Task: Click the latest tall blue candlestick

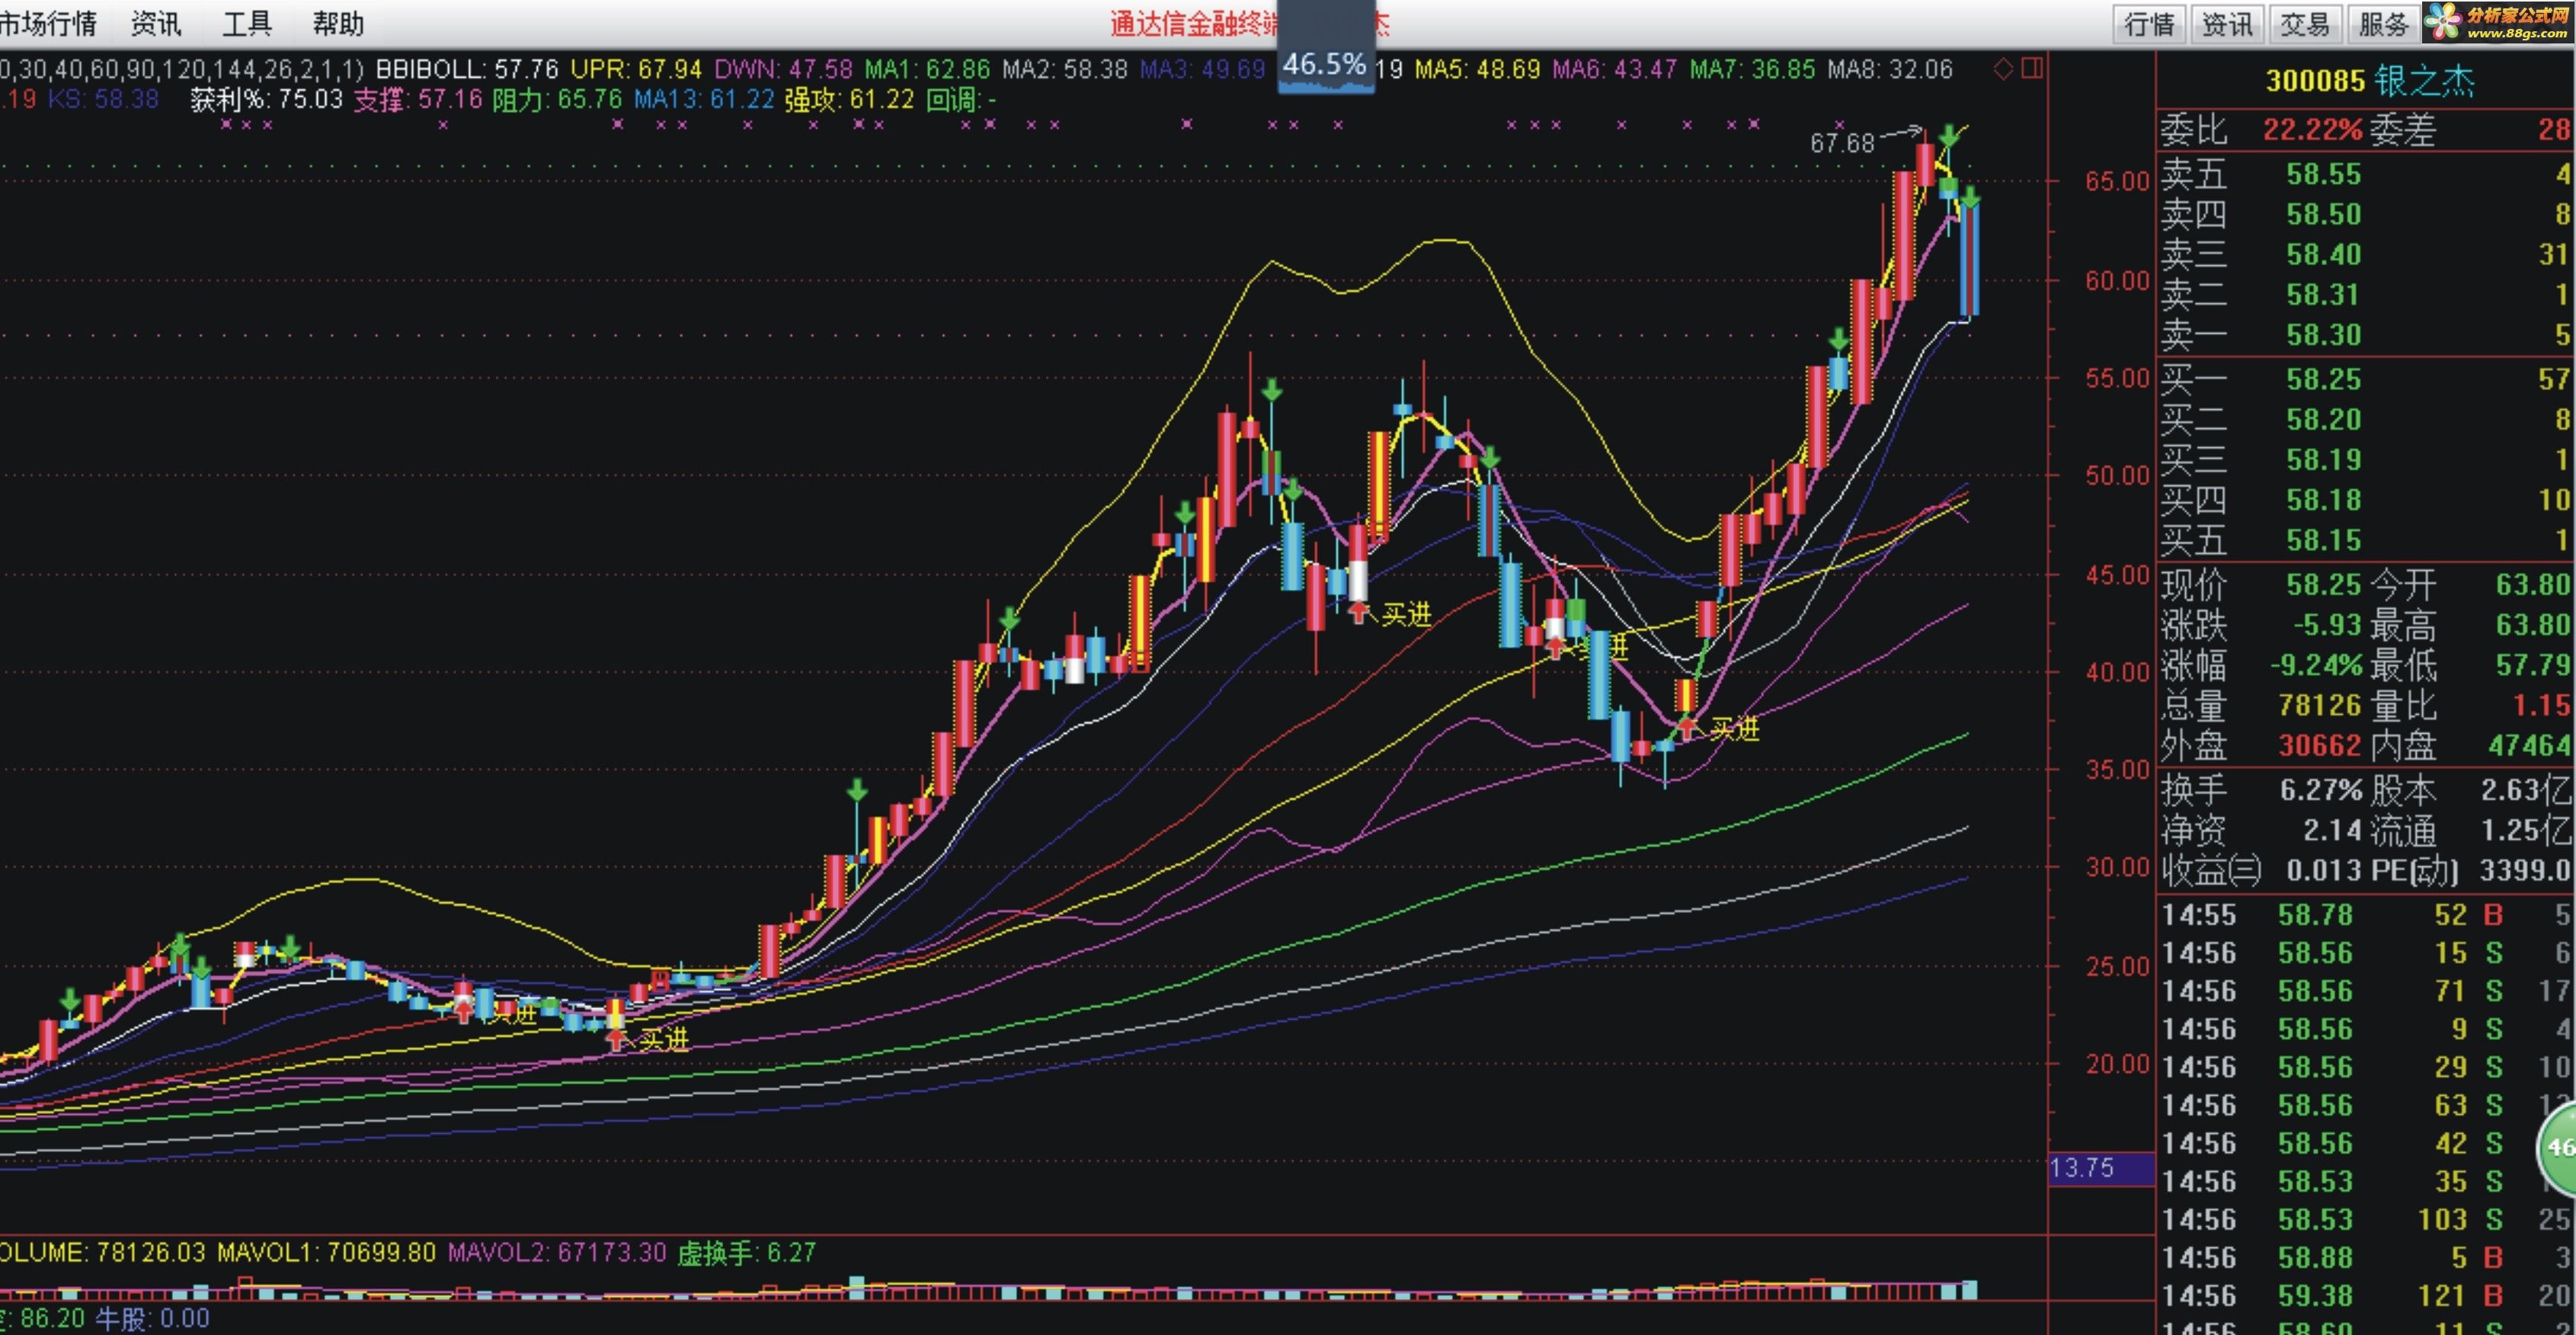Action: click(x=1969, y=258)
